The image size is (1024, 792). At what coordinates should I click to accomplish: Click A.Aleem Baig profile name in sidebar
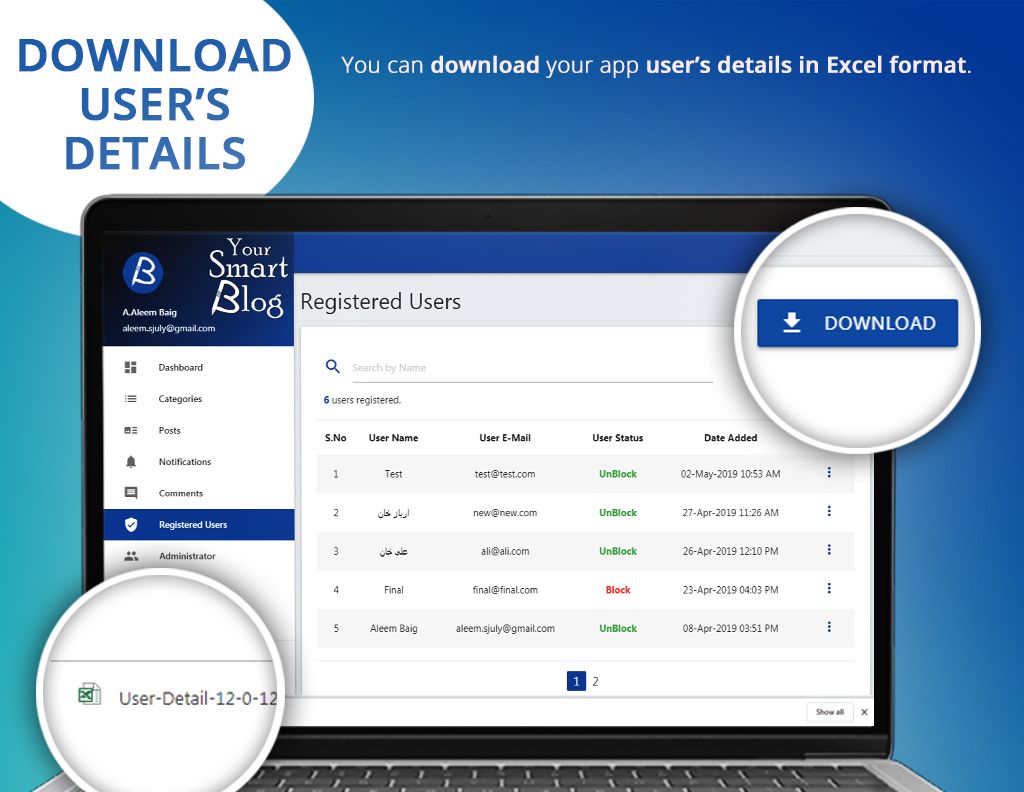[150, 312]
